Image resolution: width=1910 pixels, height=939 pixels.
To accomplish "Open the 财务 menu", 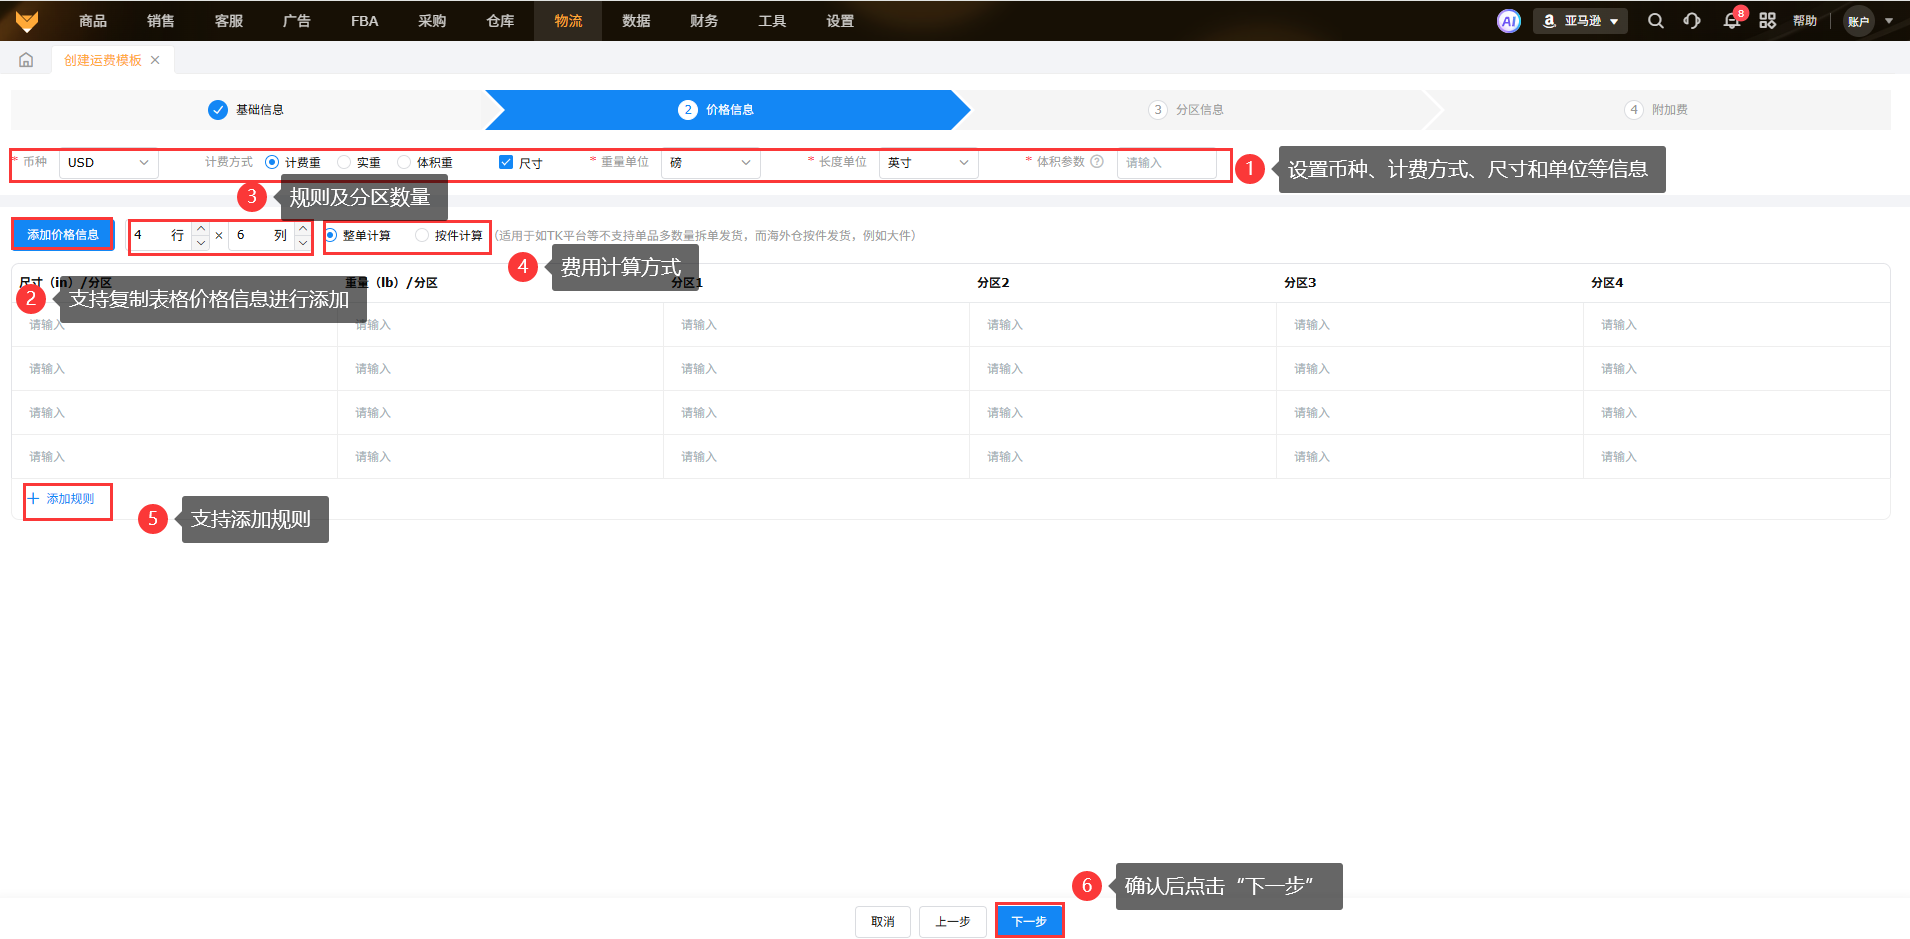I will 704,21.
